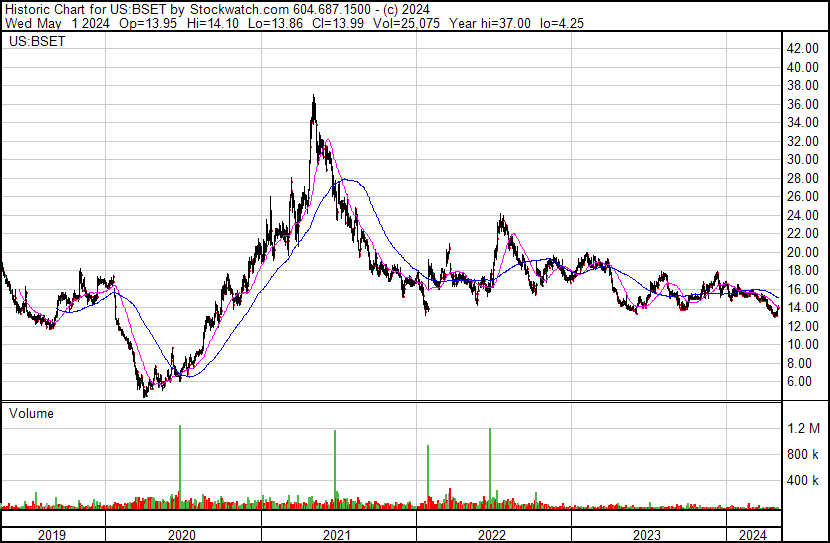Click the Cl=13.99 close value
The image size is (830, 543).
[338, 23]
